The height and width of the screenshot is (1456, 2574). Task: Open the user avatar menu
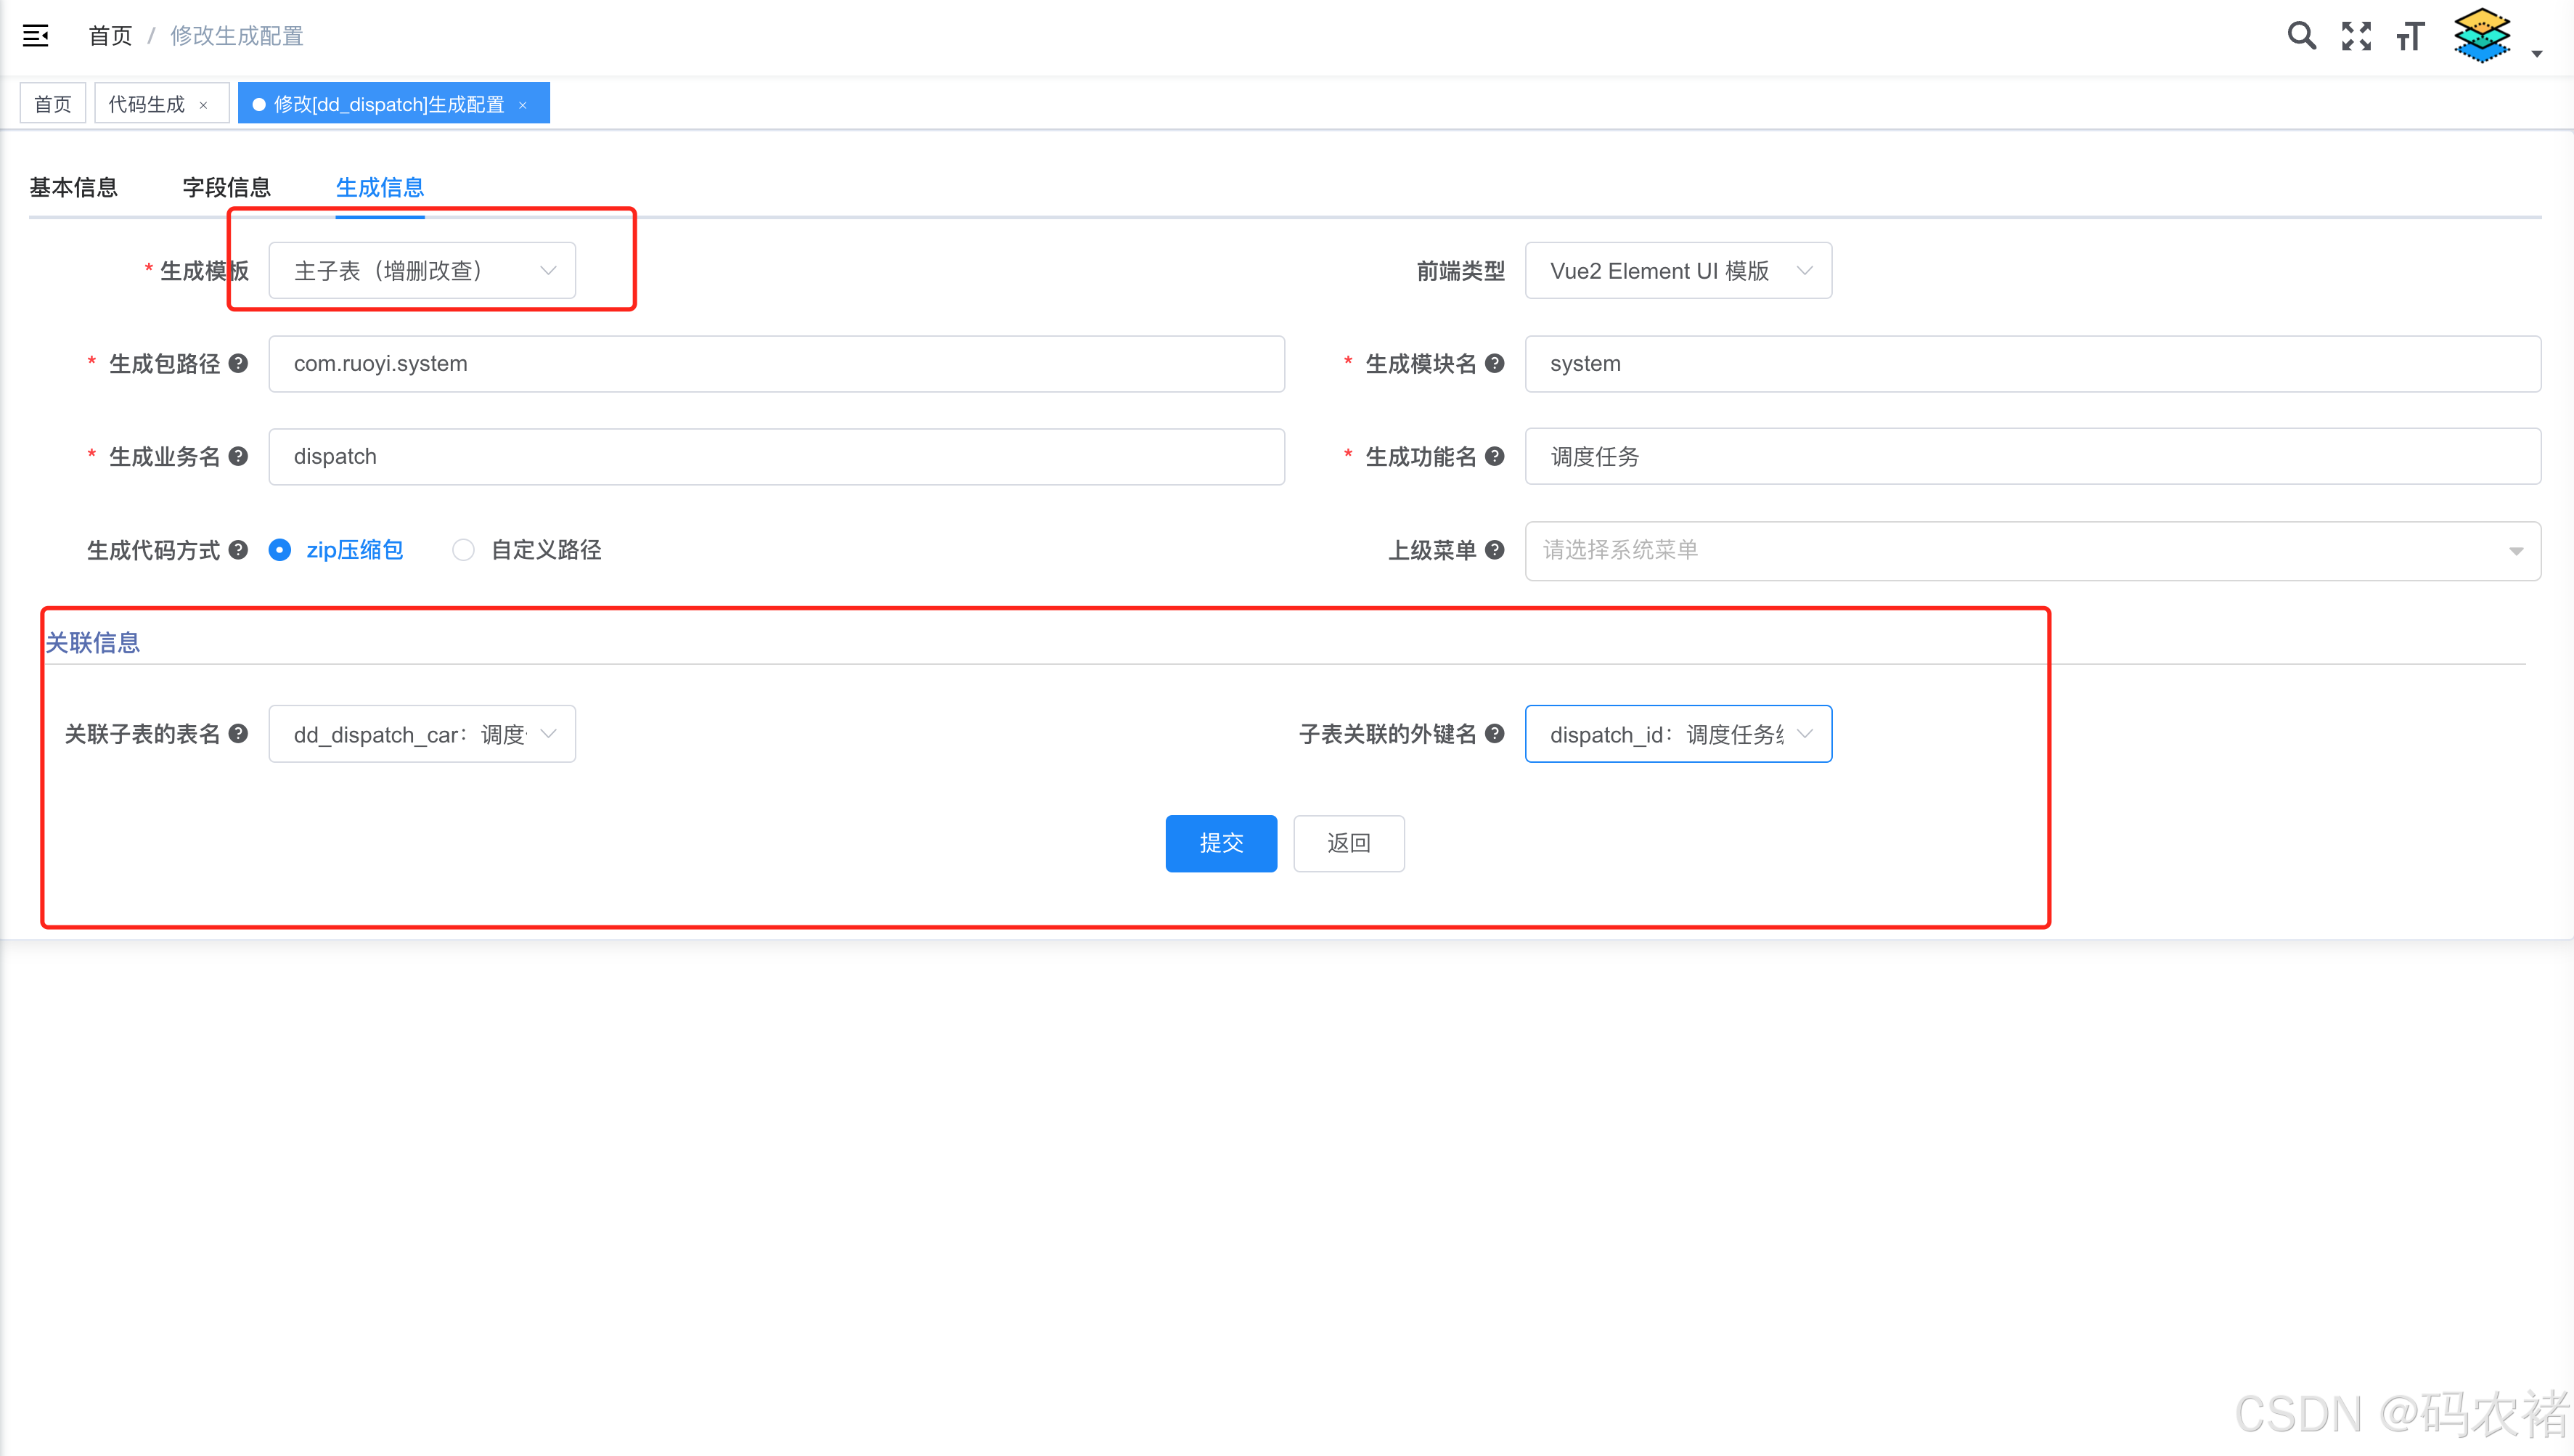click(2482, 36)
